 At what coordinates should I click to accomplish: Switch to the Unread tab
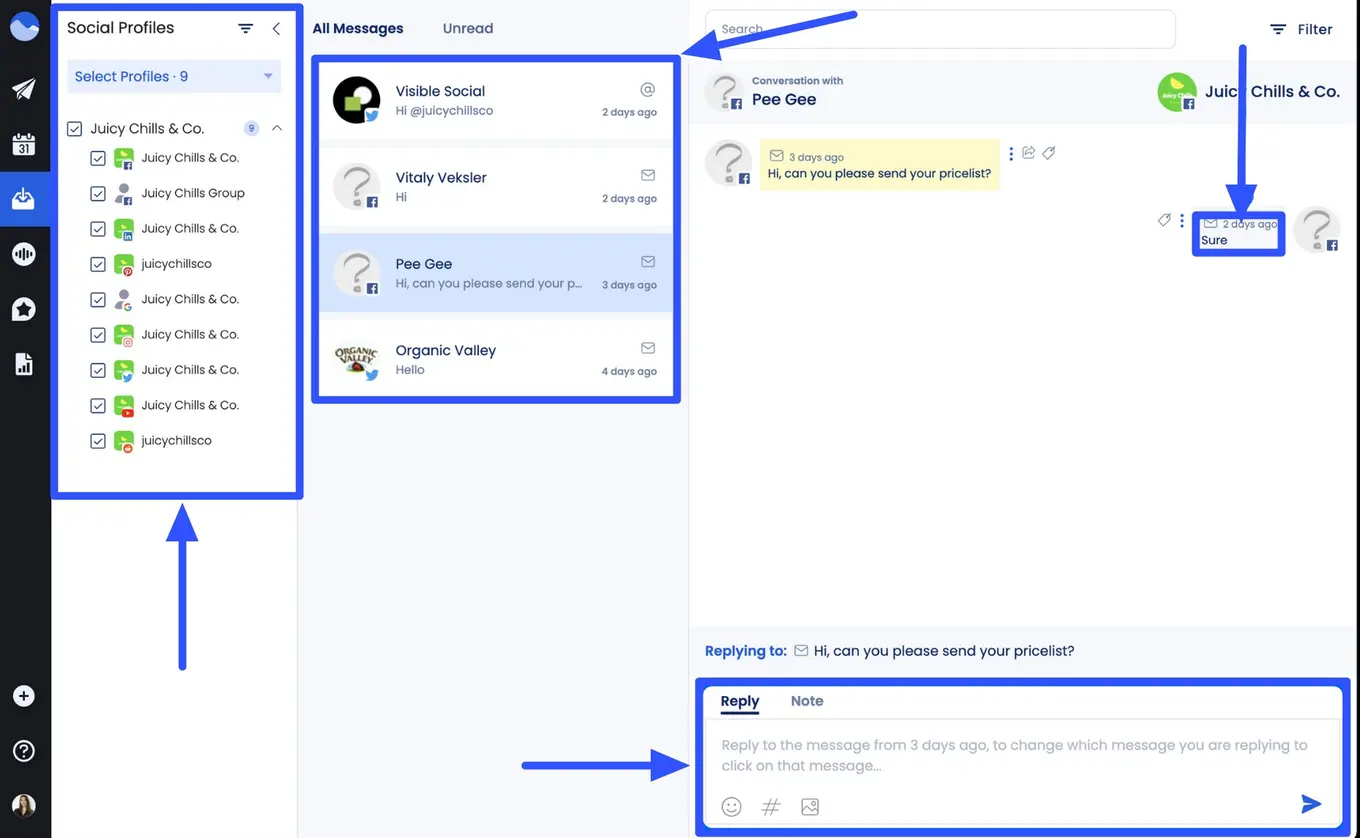(467, 28)
